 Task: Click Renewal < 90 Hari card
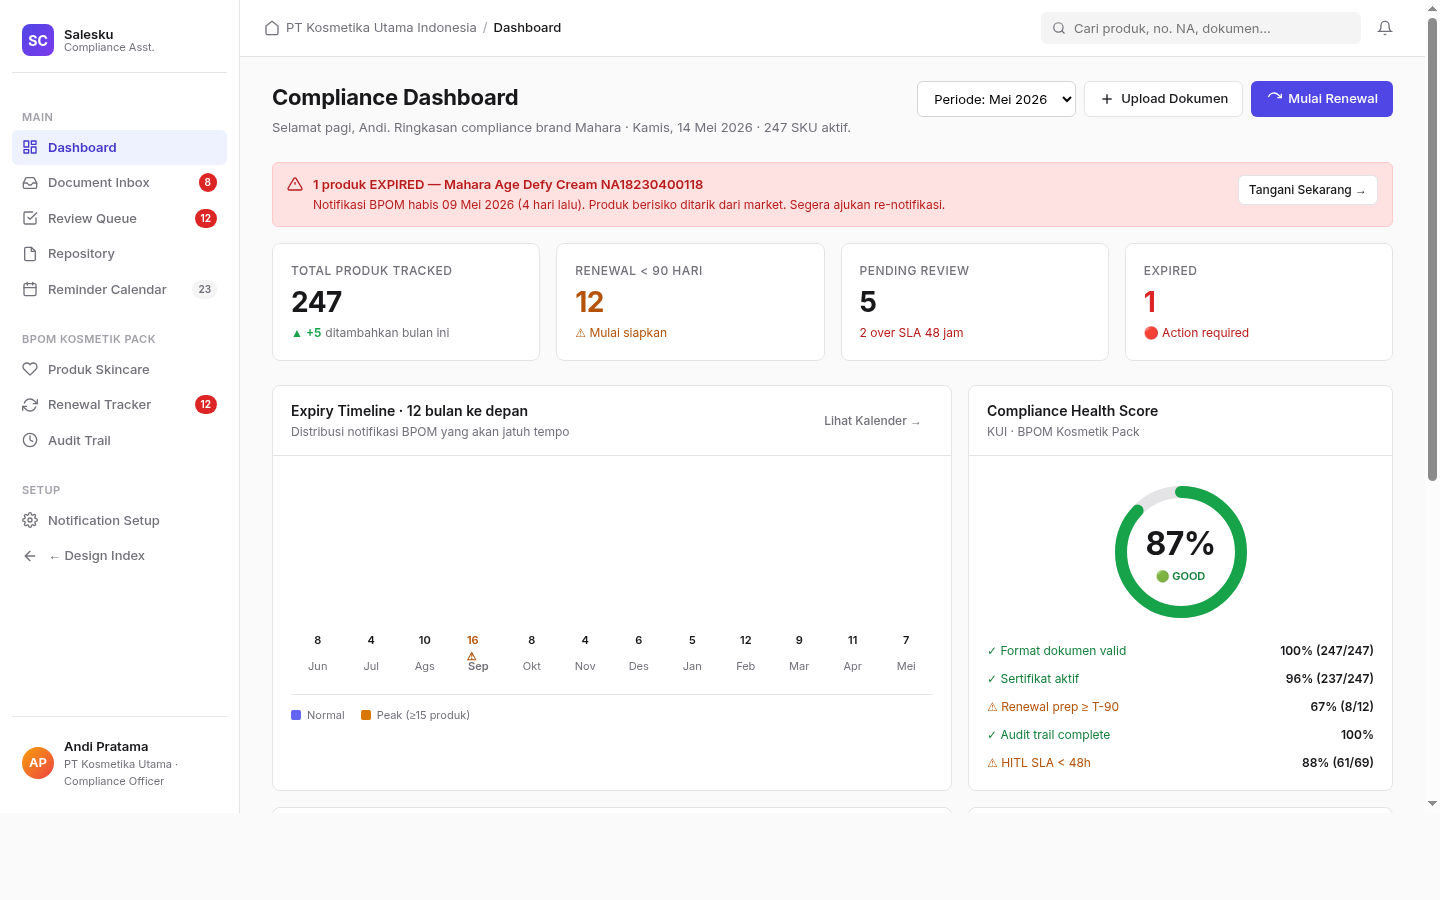pyautogui.click(x=690, y=302)
